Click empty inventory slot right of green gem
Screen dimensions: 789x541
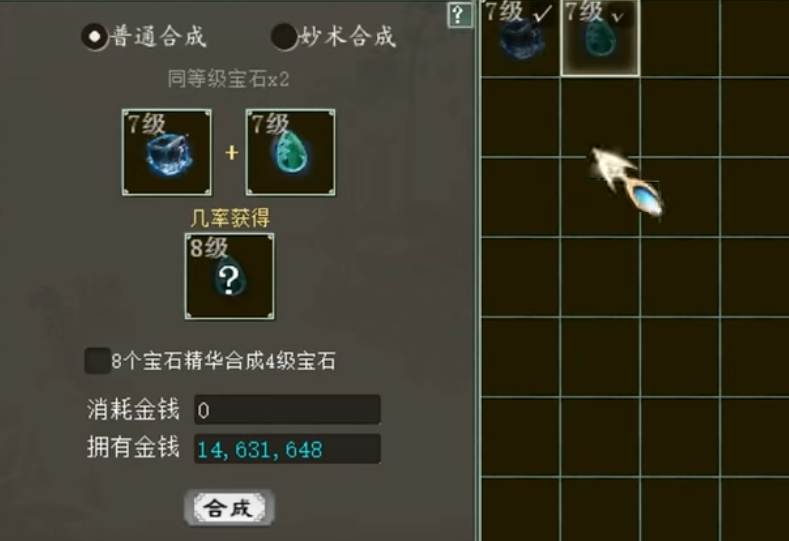[680, 38]
